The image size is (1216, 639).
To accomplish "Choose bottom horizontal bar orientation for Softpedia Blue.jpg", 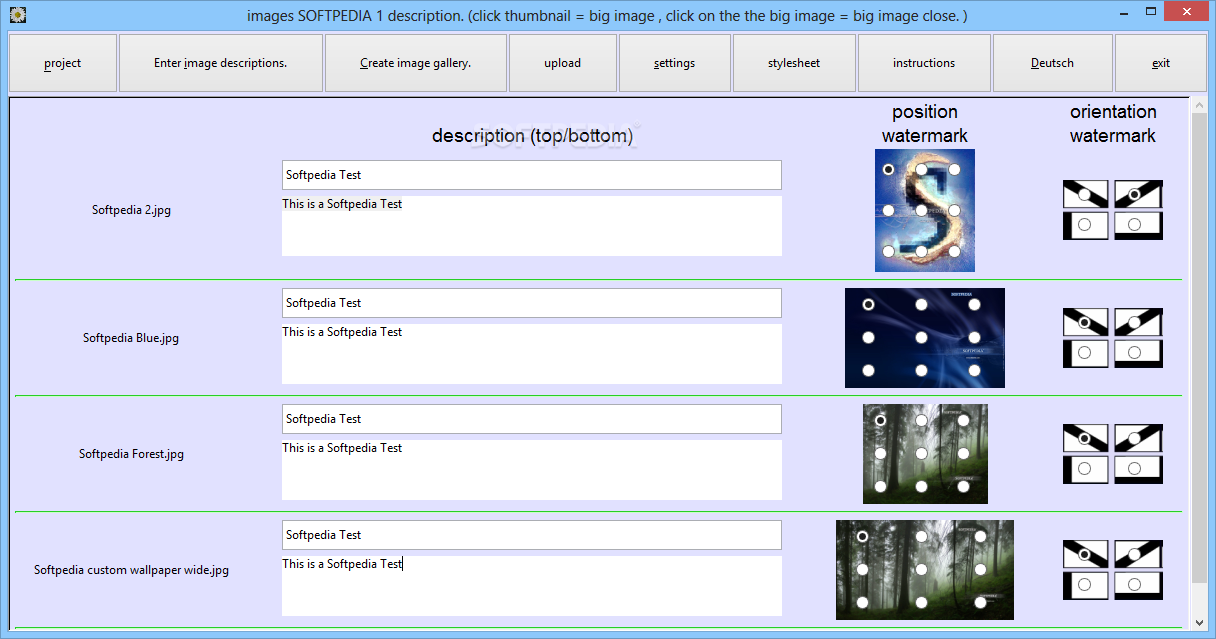I will pos(1134,353).
